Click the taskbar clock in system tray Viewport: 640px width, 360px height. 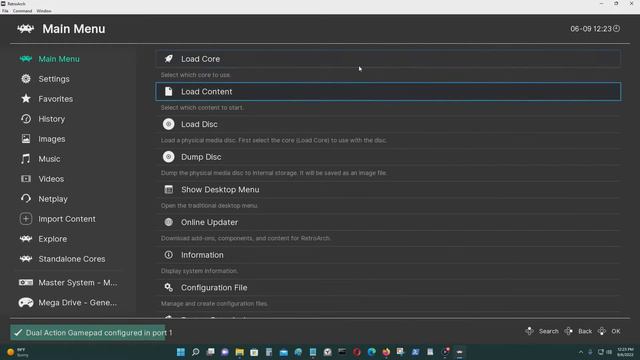click(625, 352)
